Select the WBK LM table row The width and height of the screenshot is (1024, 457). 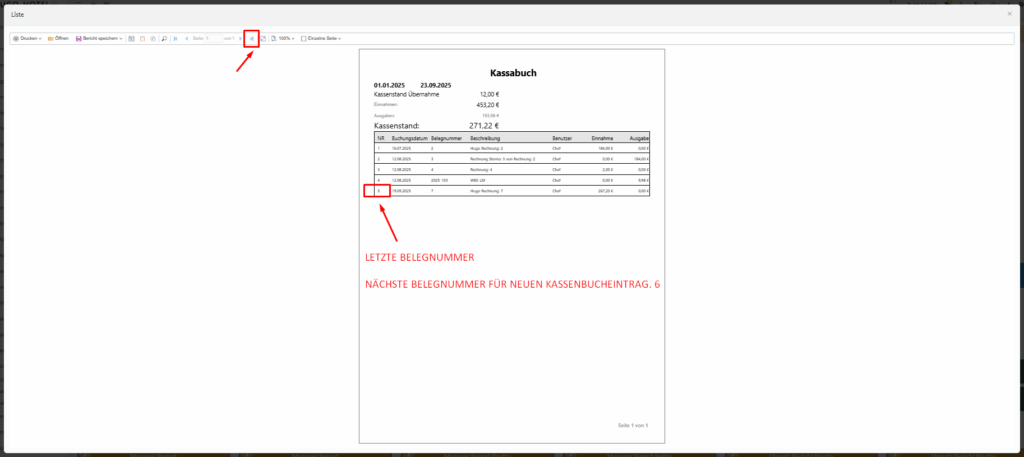(510, 180)
